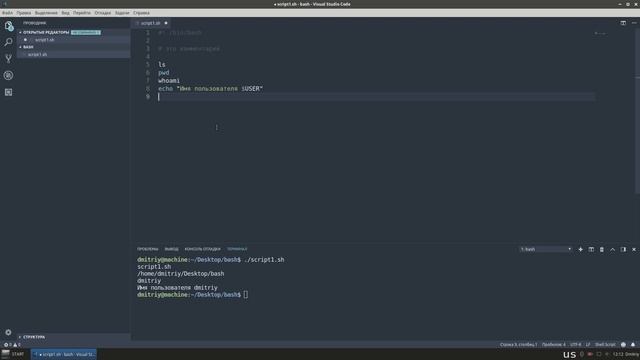Open the Задачи menu
640x360 pixels.
point(122,13)
